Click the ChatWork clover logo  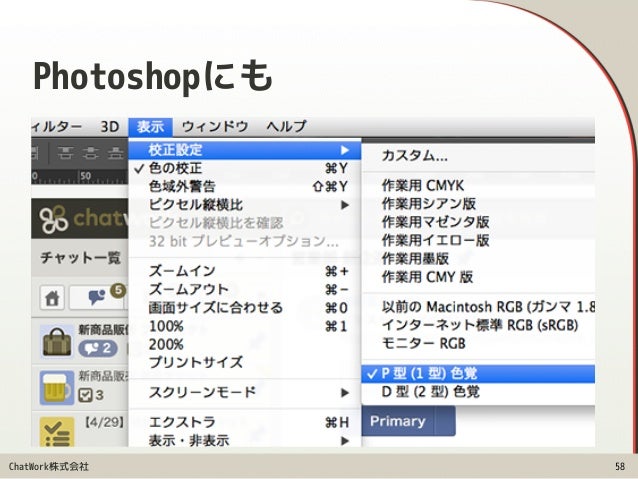[53, 219]
